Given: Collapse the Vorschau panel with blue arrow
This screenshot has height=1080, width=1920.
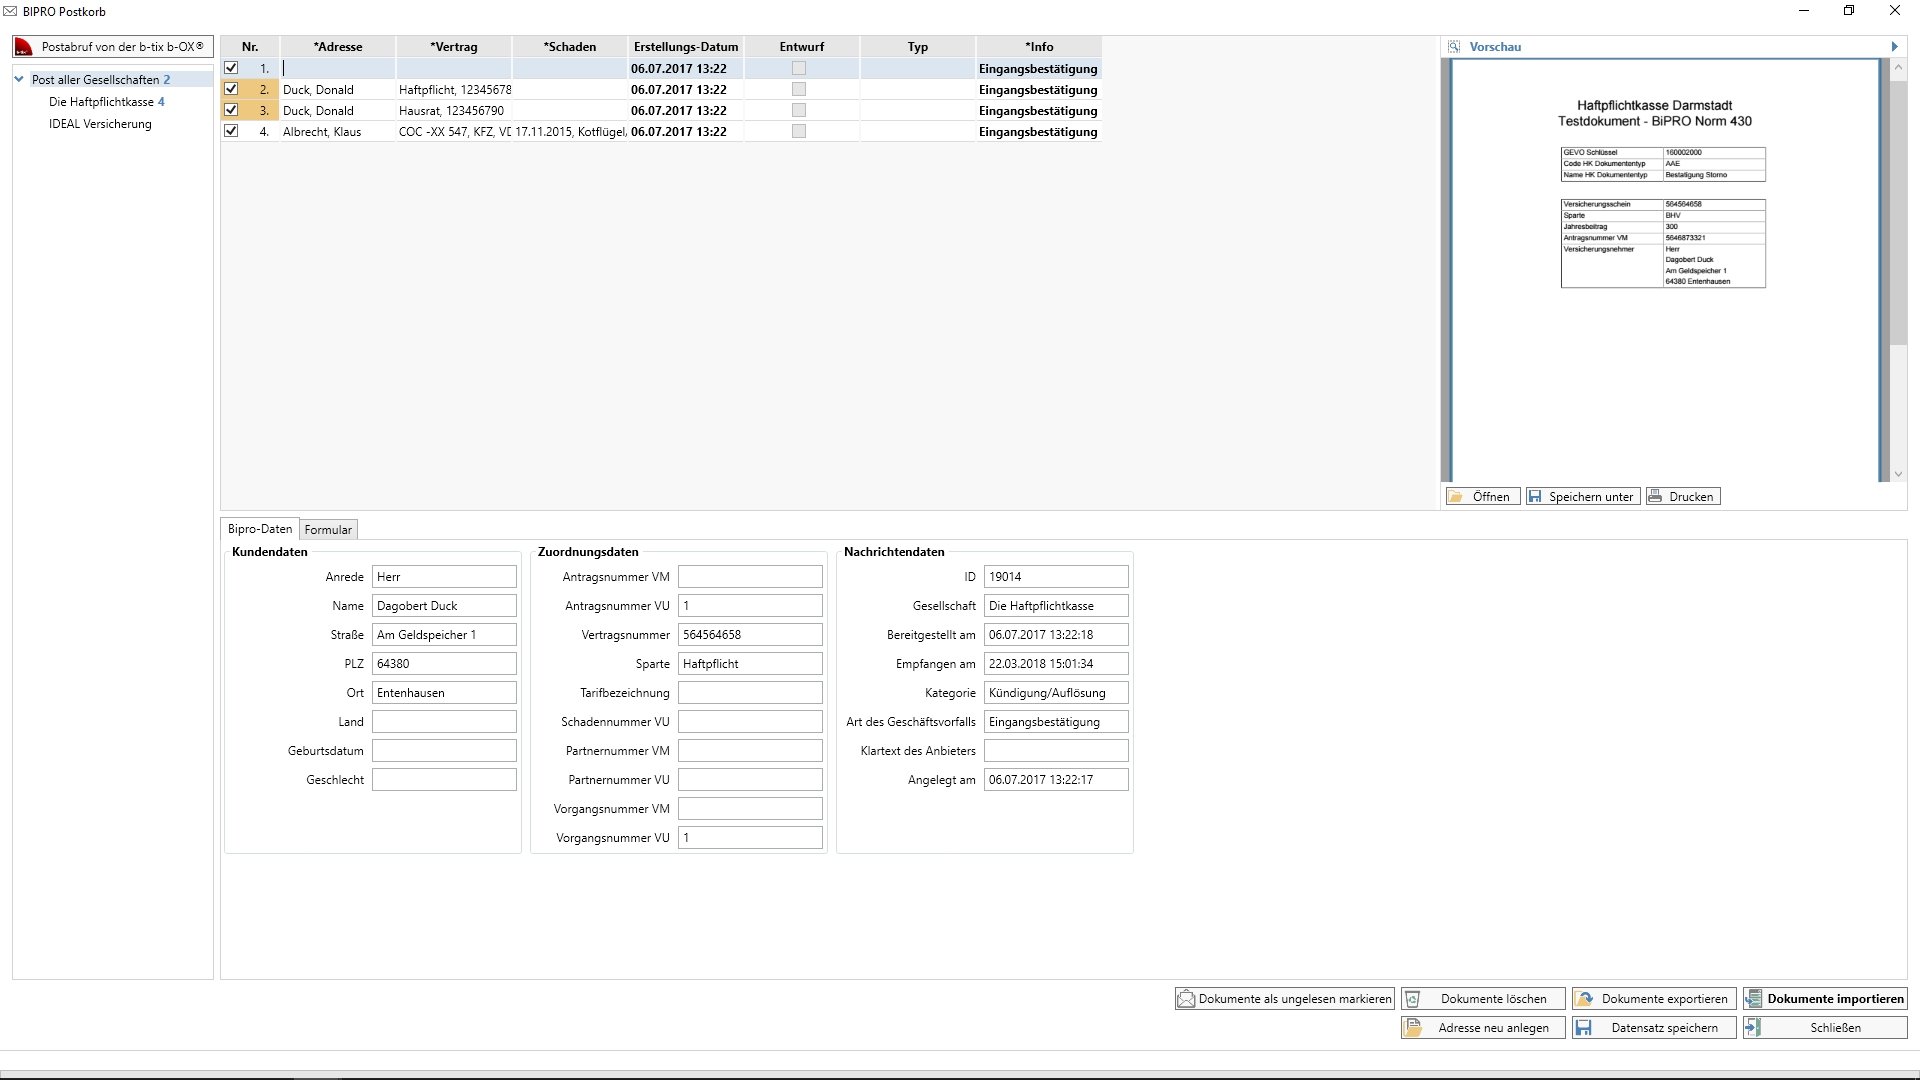Looking at the screenshot, I should tap(1894, 46).
